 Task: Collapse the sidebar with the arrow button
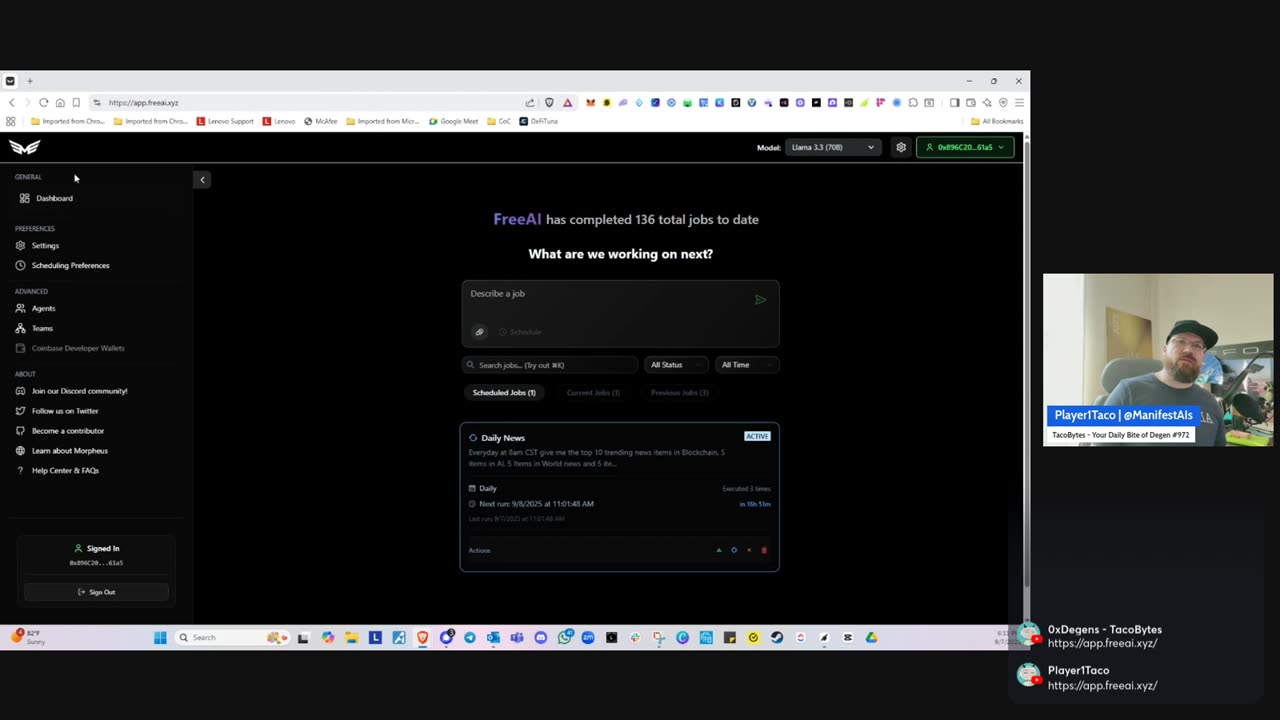(x=202, y=180)
